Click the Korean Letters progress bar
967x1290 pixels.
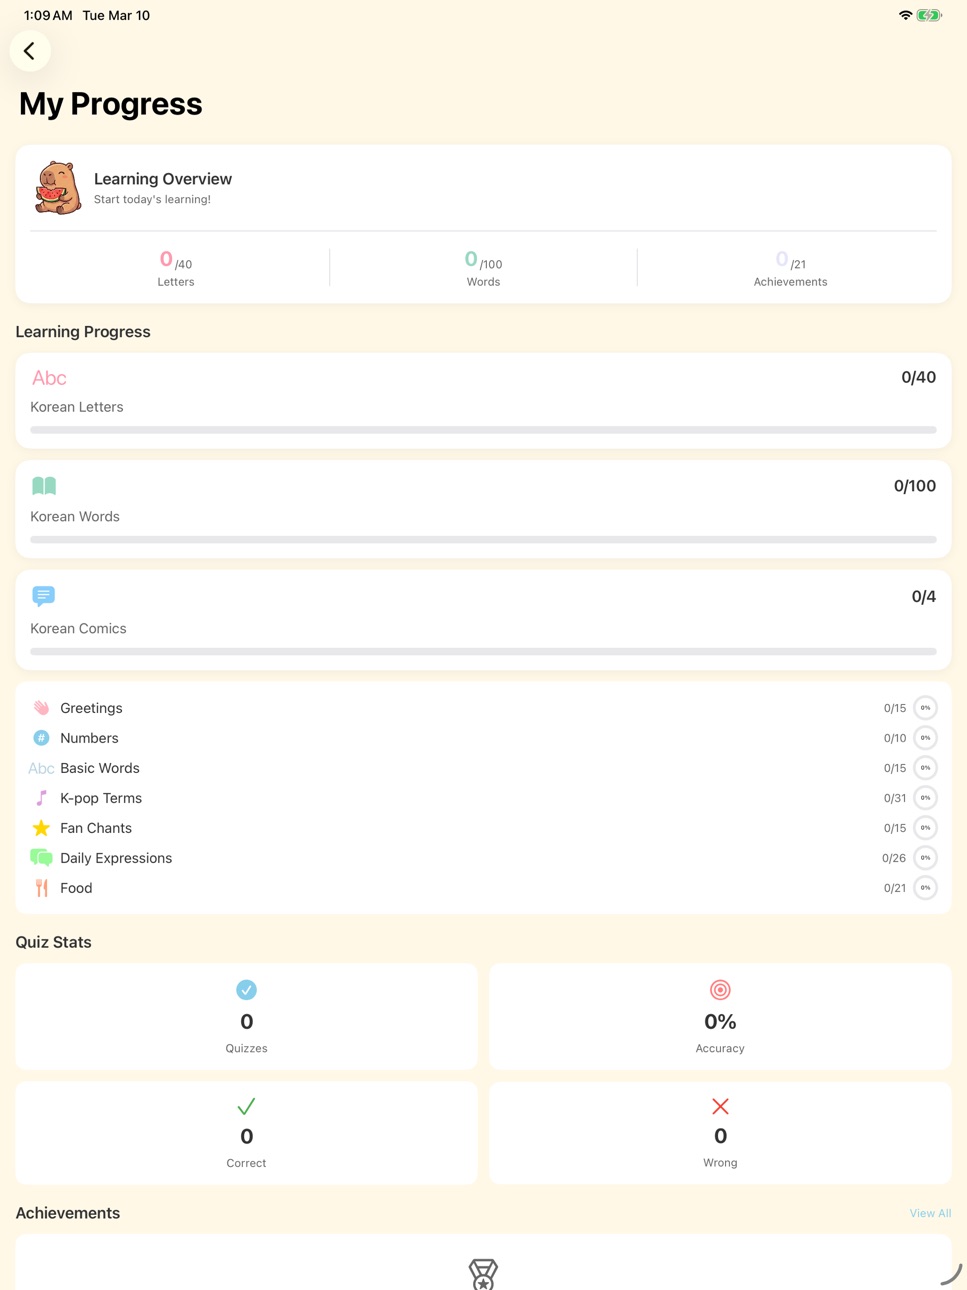point(483,430)
